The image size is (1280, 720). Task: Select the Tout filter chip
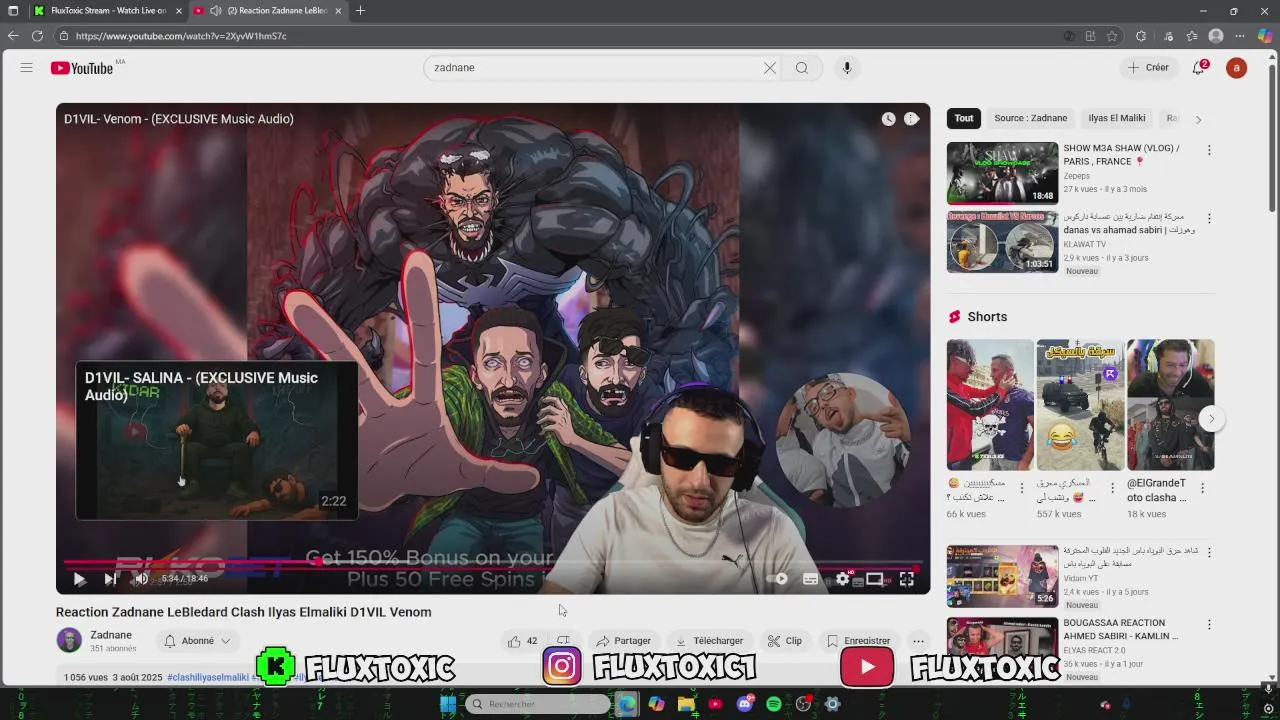(x=964, y=118)
